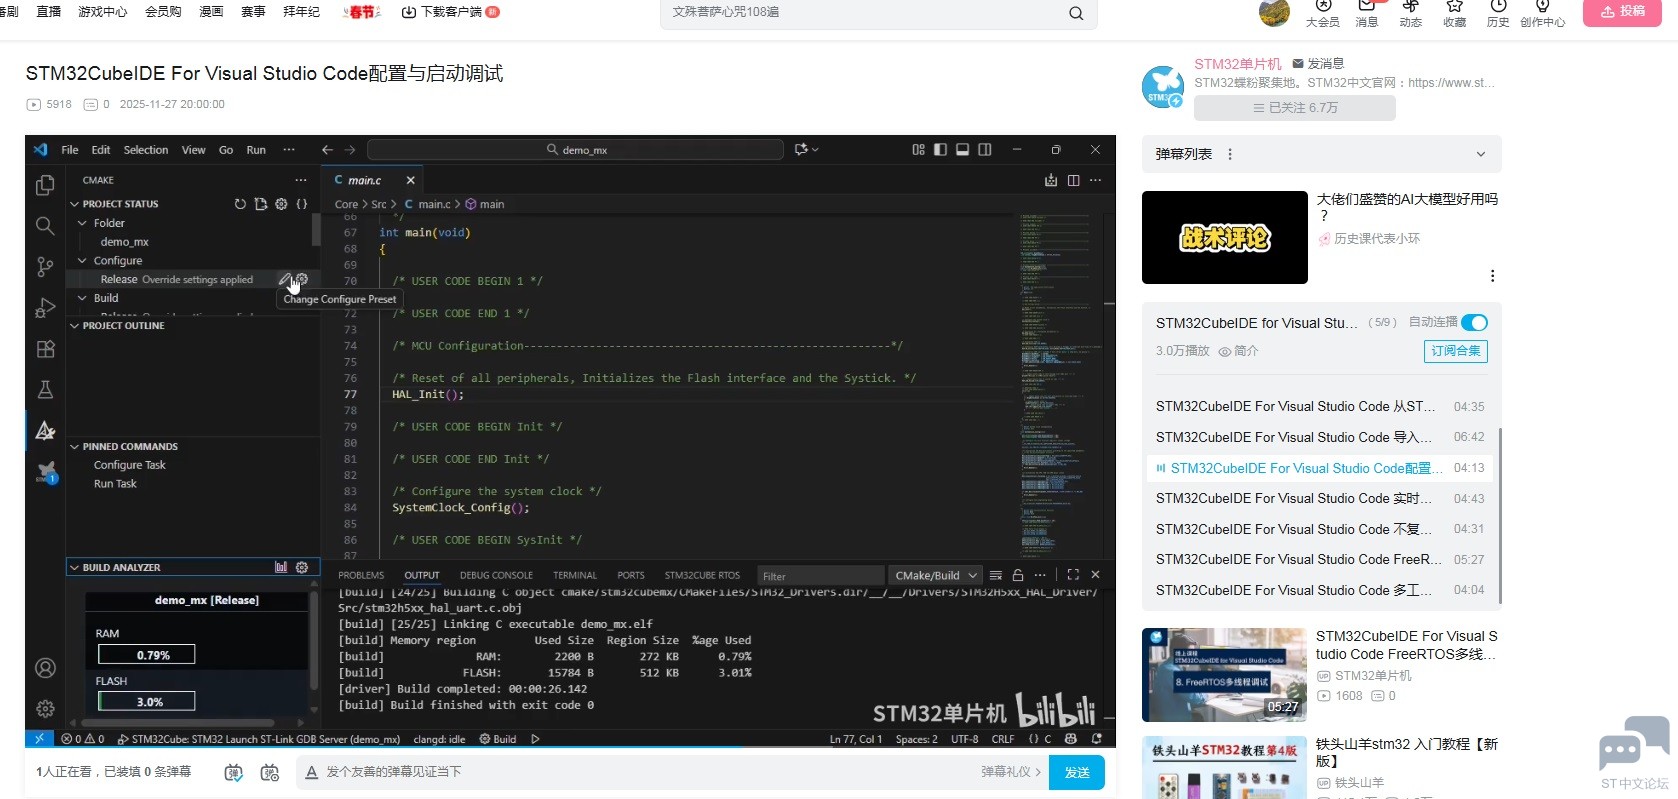The height and width of the screenshot is (799, 1678).
Task: Click the 发送 send danmaku button
Action: coord(1077,772)
